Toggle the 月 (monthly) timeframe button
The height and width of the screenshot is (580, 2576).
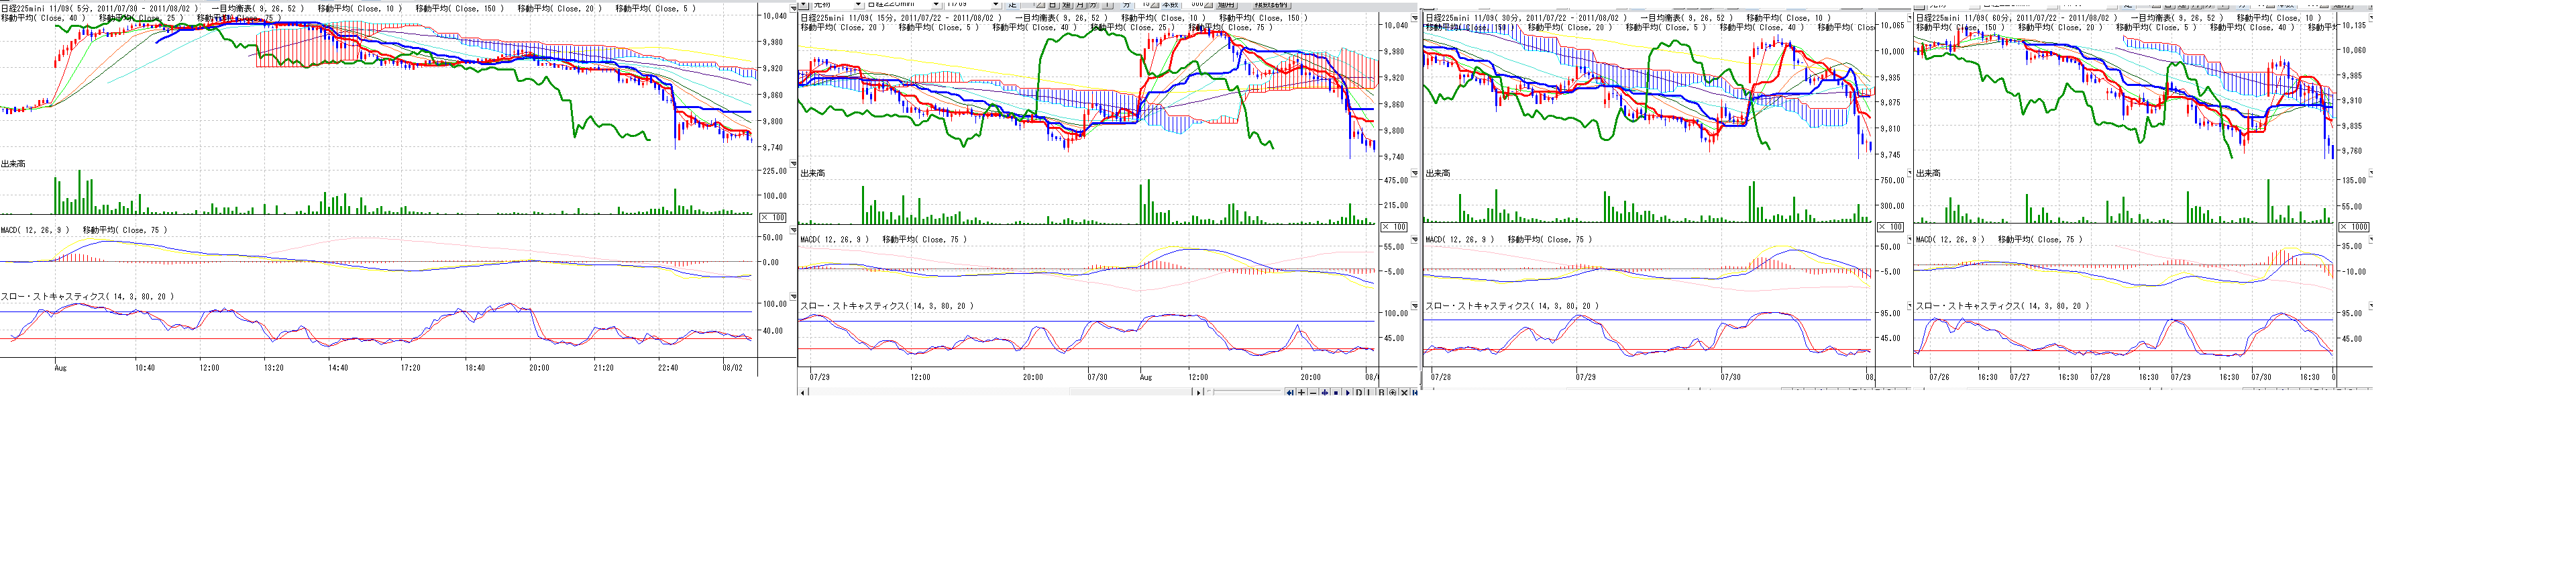[x=1081, y=4]
